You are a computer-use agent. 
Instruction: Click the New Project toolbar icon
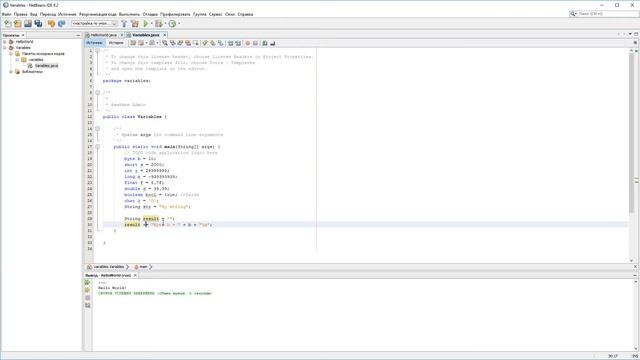point(18,24)
